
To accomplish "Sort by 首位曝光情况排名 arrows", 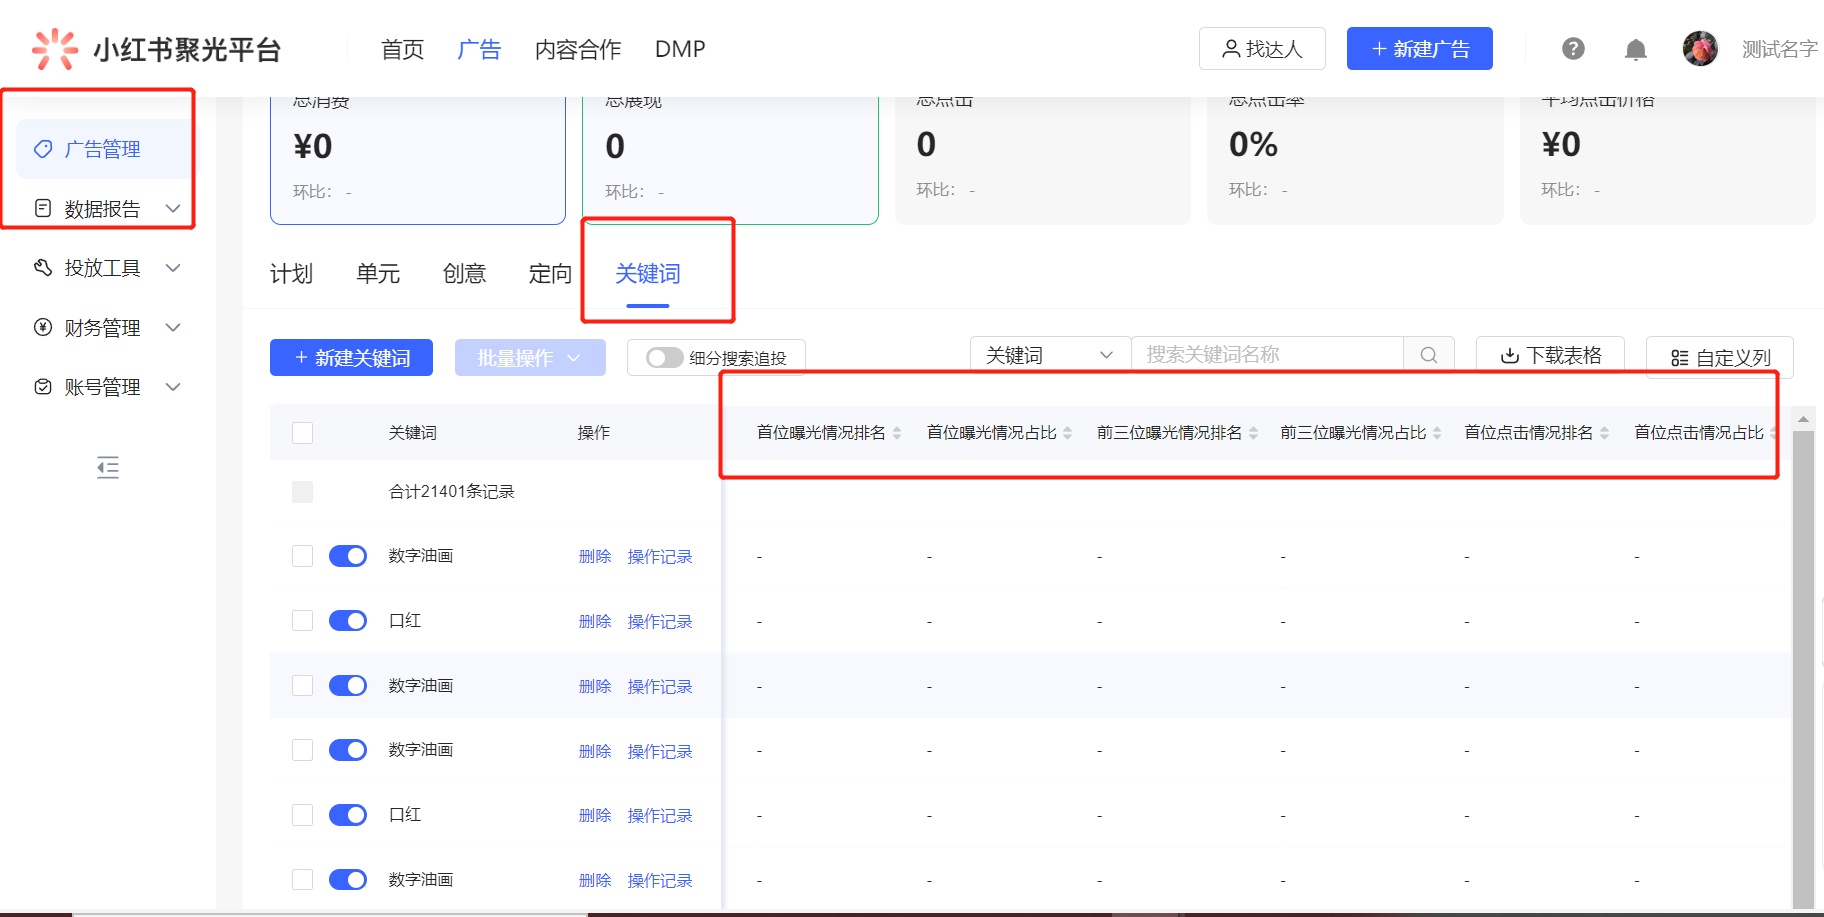I will pos(897,433).
